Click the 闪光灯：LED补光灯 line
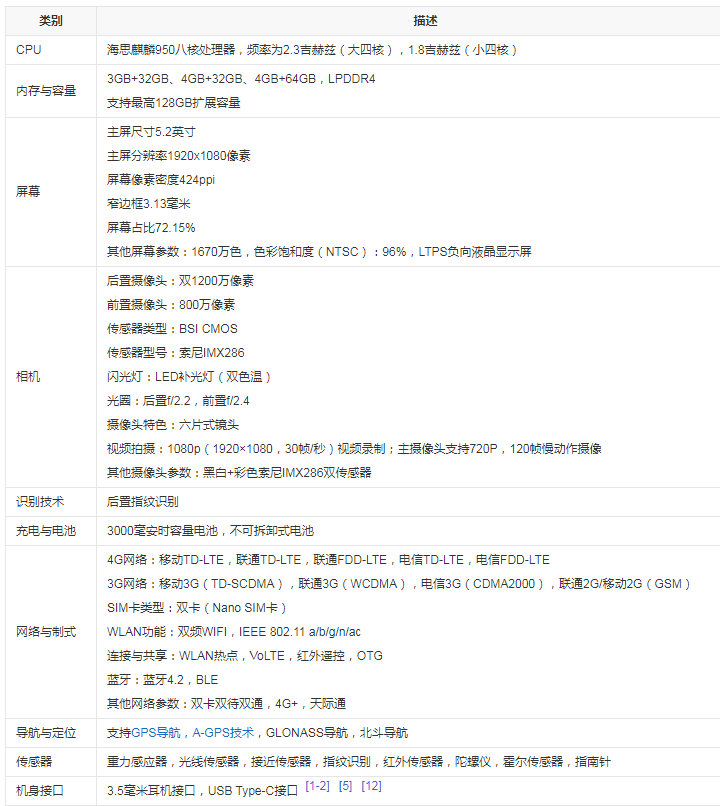 [189, 377]
